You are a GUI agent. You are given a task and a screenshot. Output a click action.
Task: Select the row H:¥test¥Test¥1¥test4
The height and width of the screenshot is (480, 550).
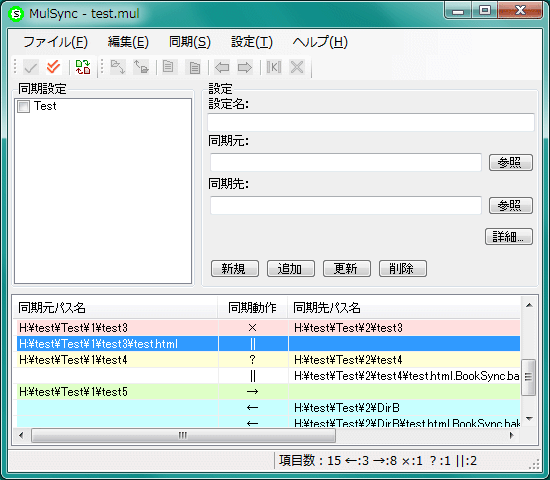click(x=268, y=360)
